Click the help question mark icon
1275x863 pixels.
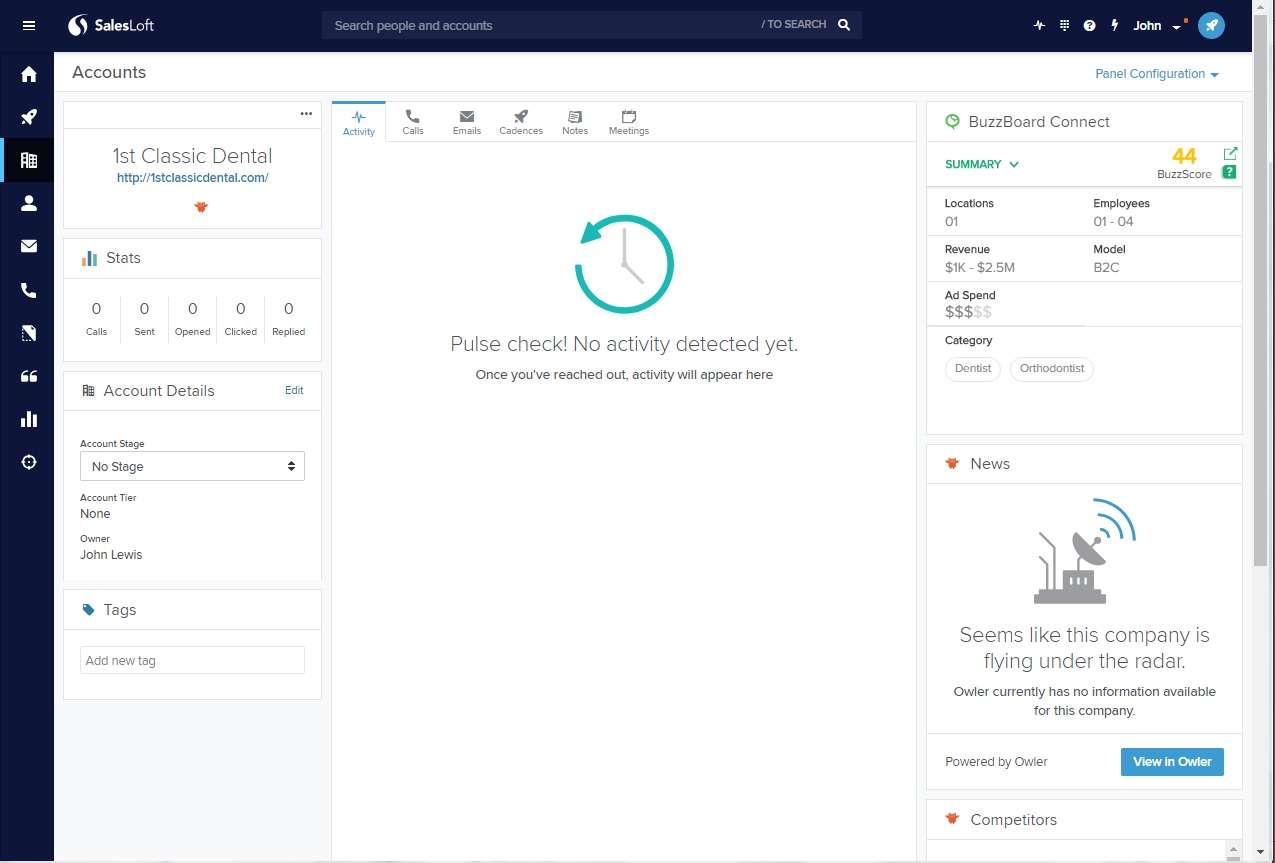coord(1090,26)
